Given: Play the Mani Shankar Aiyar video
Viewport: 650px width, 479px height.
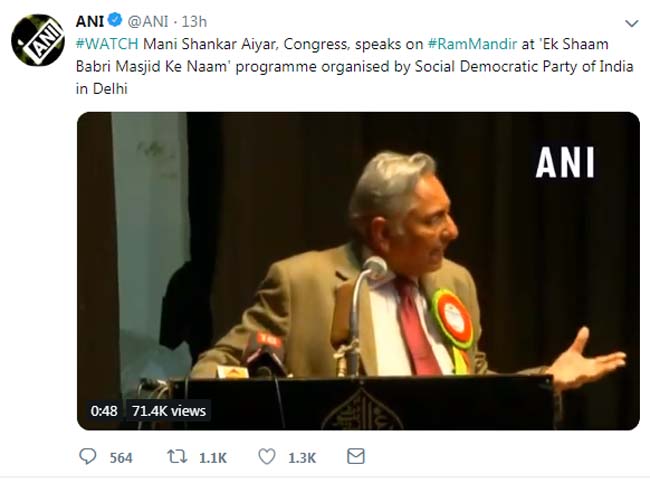Looking at the screenshot, I should pyautogui.click(x=358, y=270).
